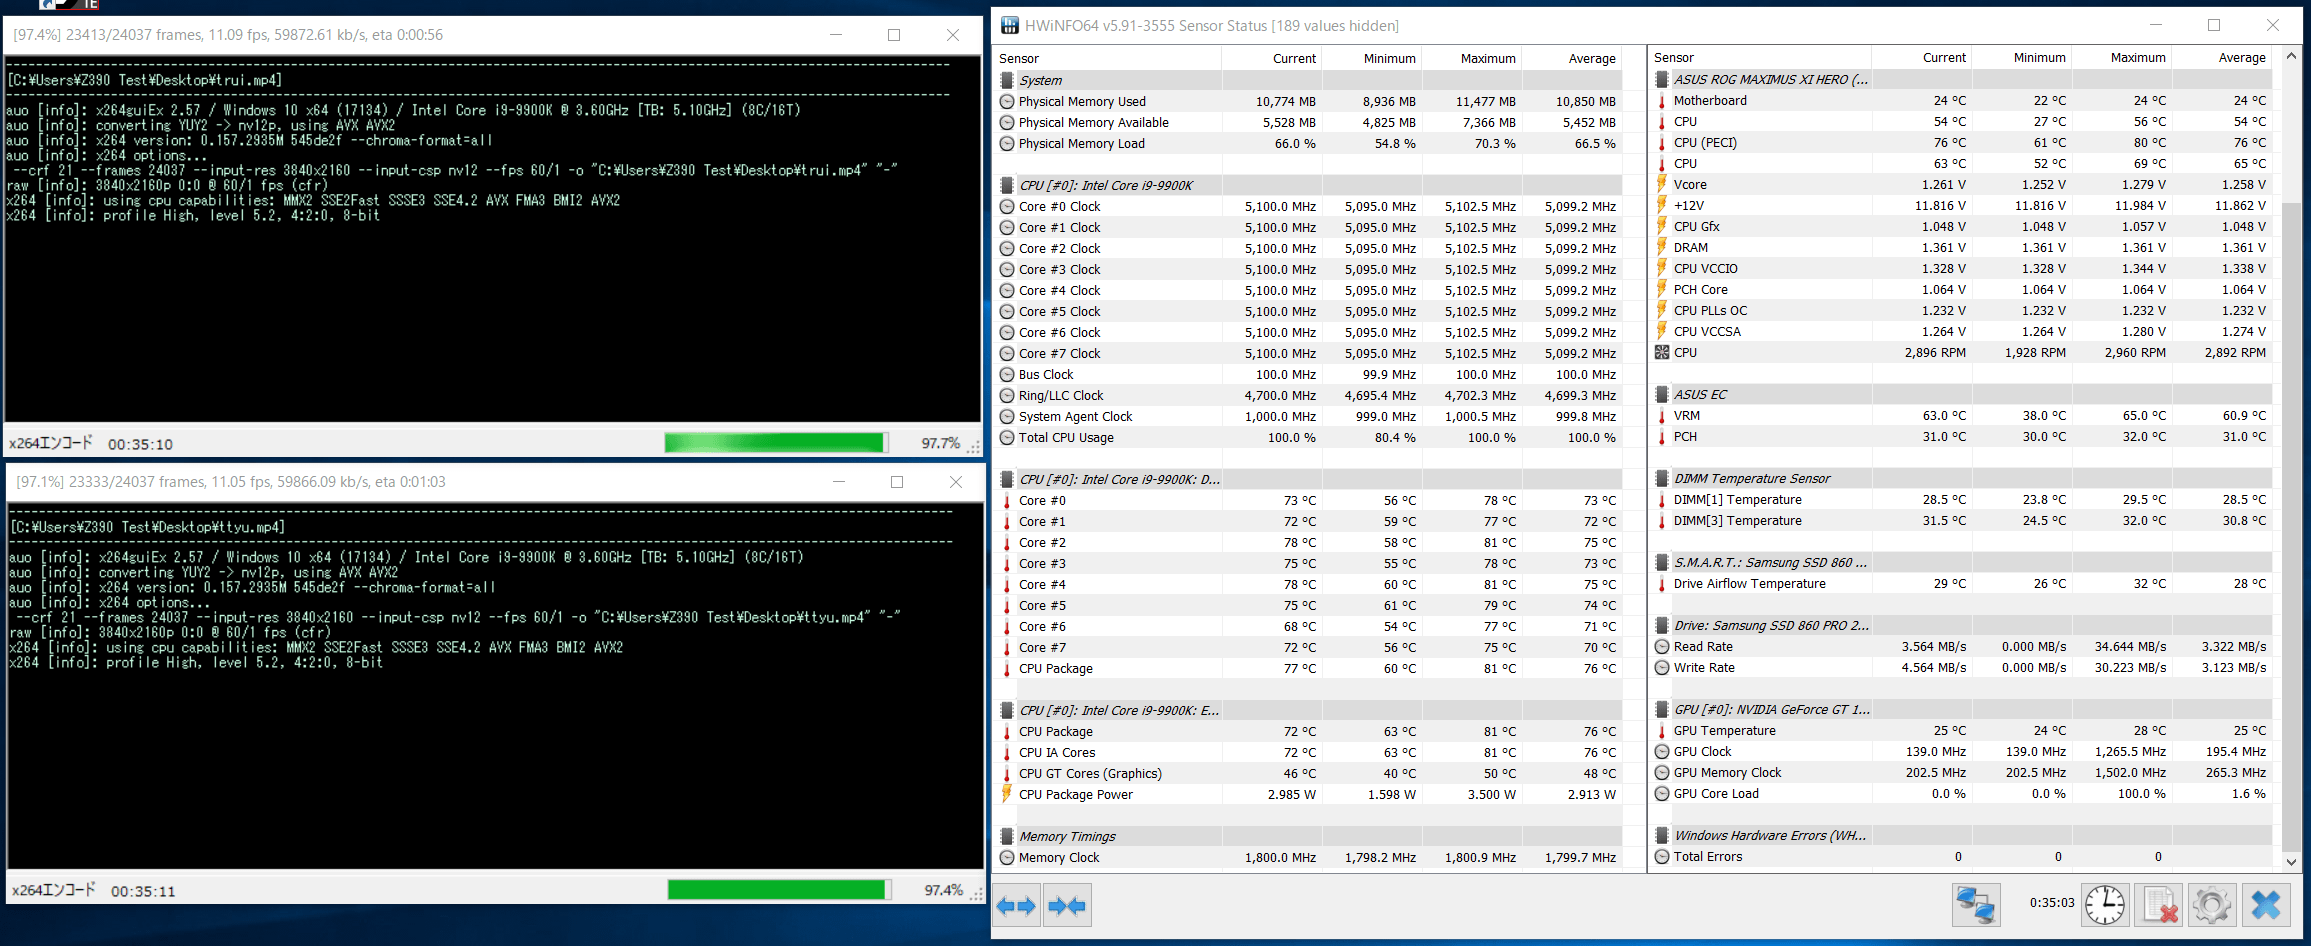2311x946 pixels.
Task: Click the icon beside Total CPU Usage
Action: pyautogui.click(x=1007, y=437)
